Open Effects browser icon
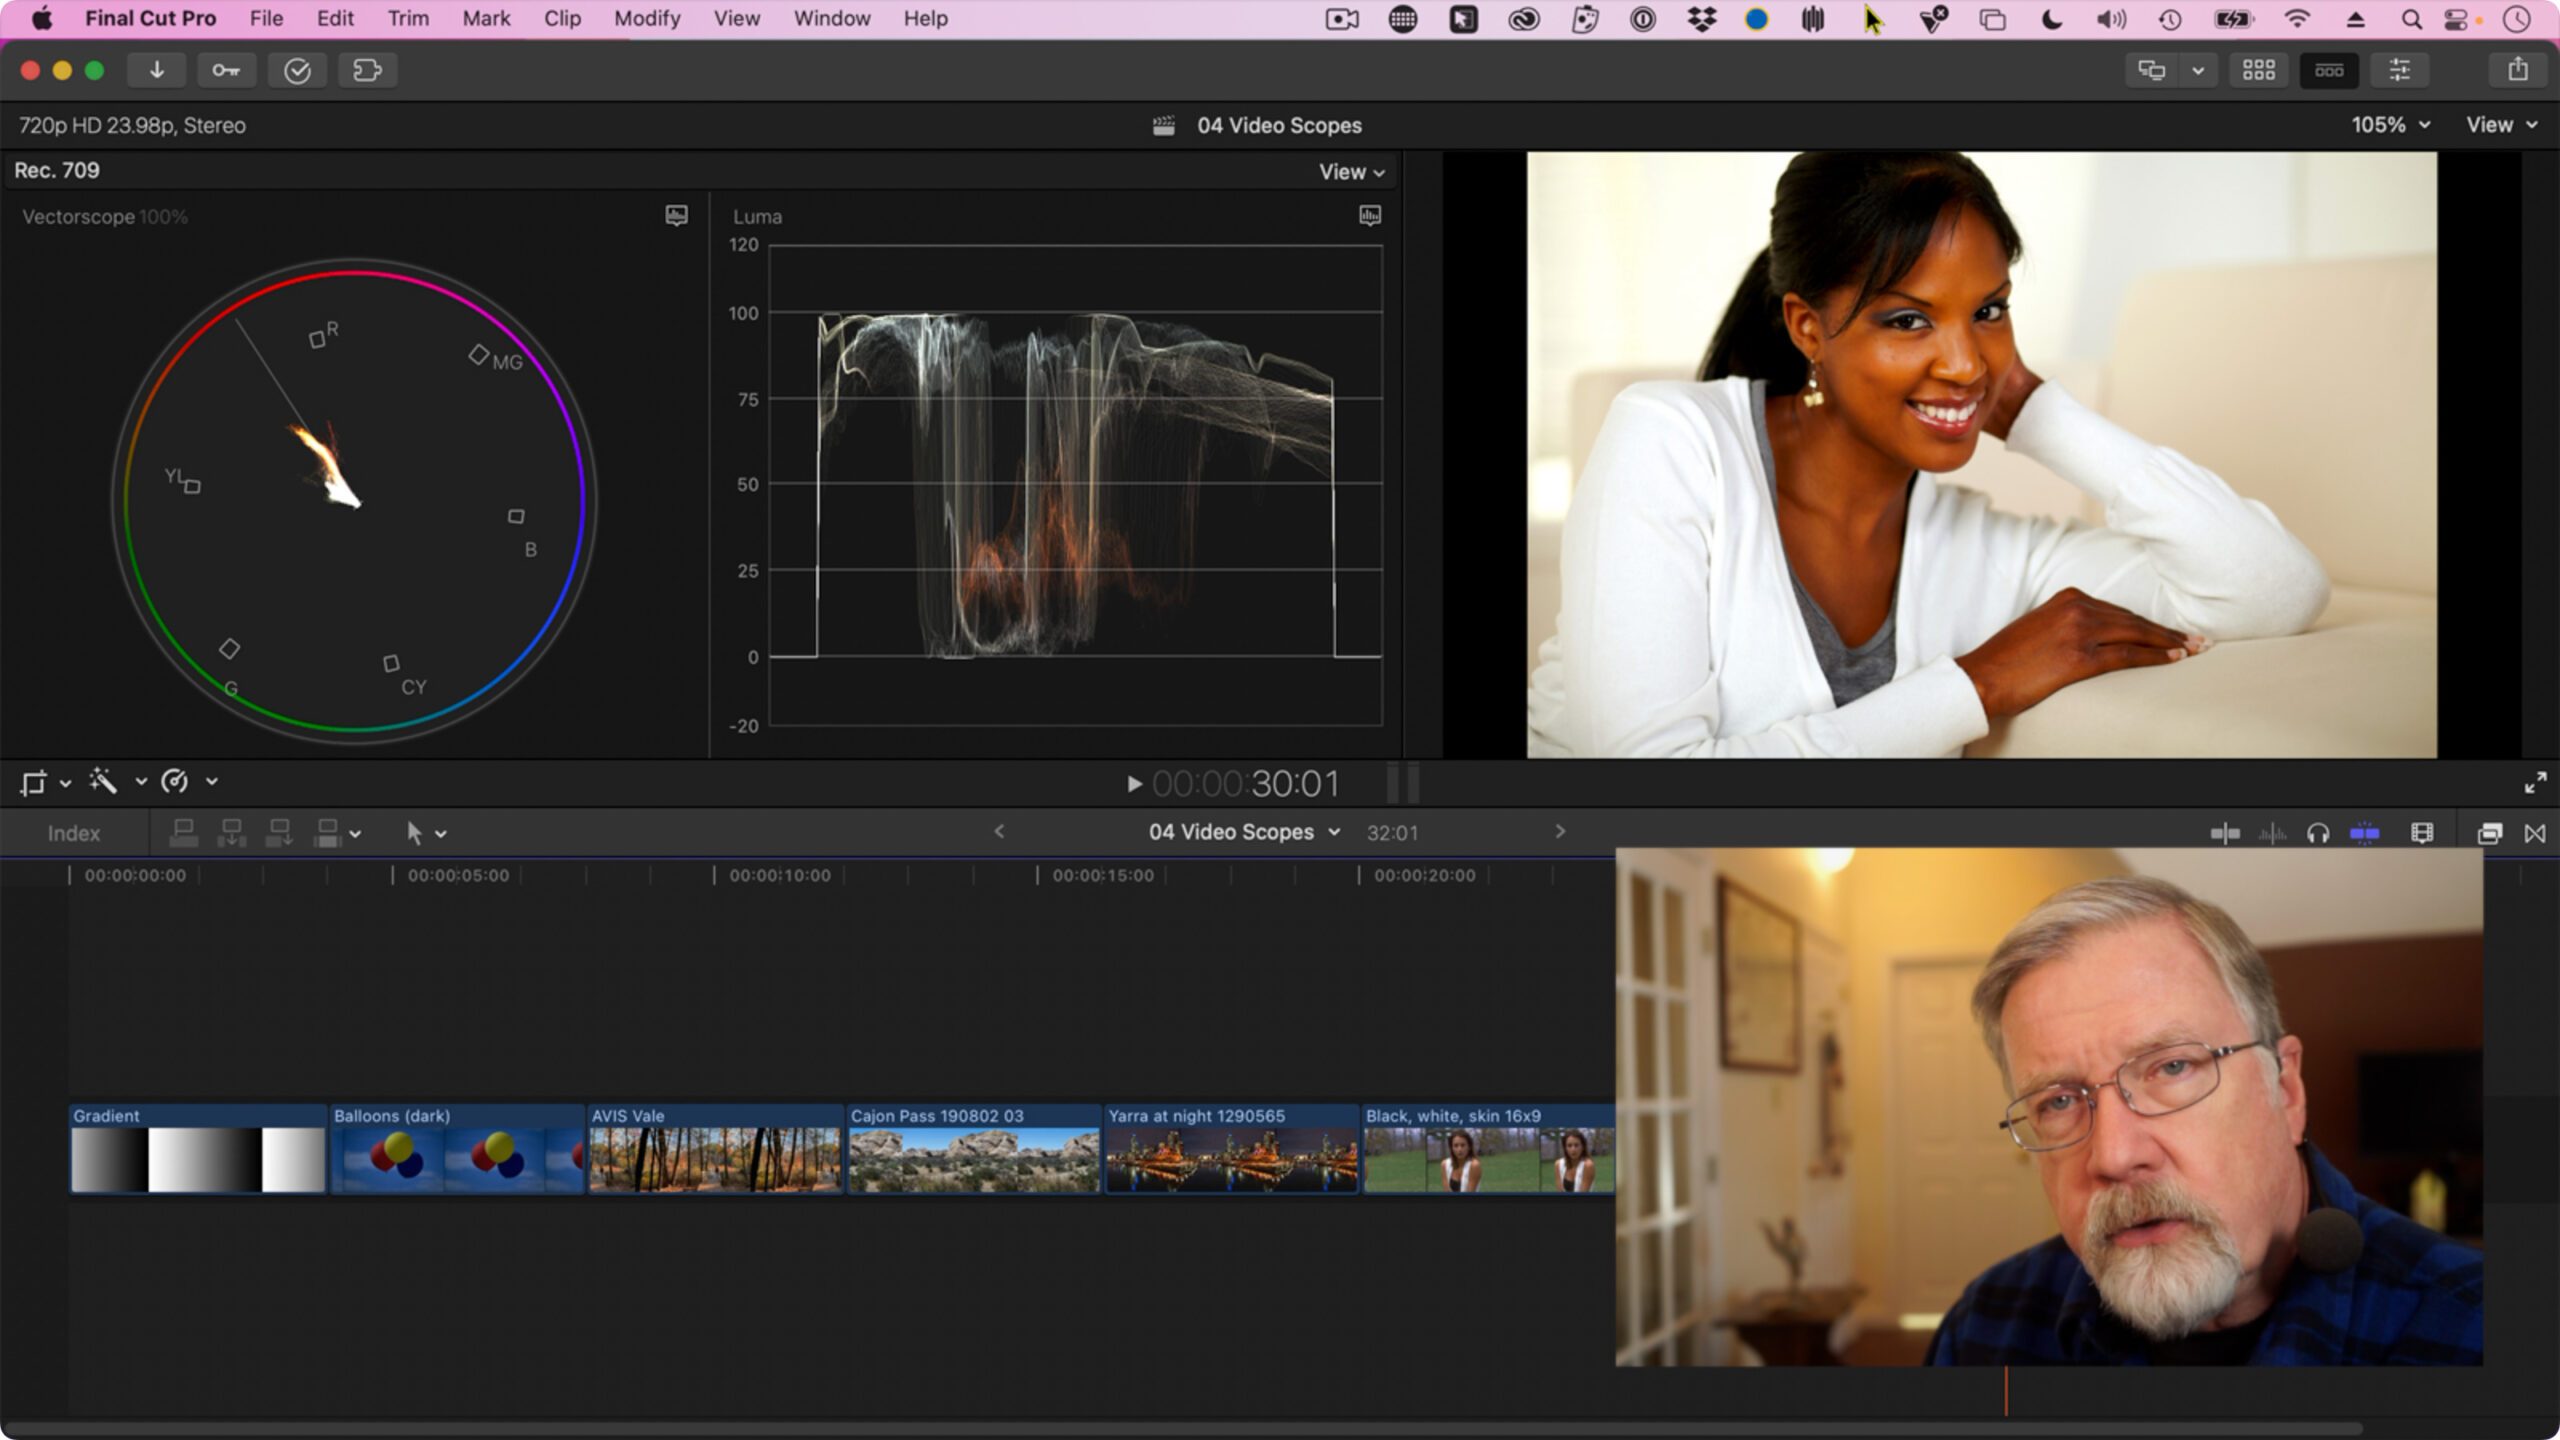Image resolution: width=2560 pixels, height=1440 pixels. [x=2489, y=833]
